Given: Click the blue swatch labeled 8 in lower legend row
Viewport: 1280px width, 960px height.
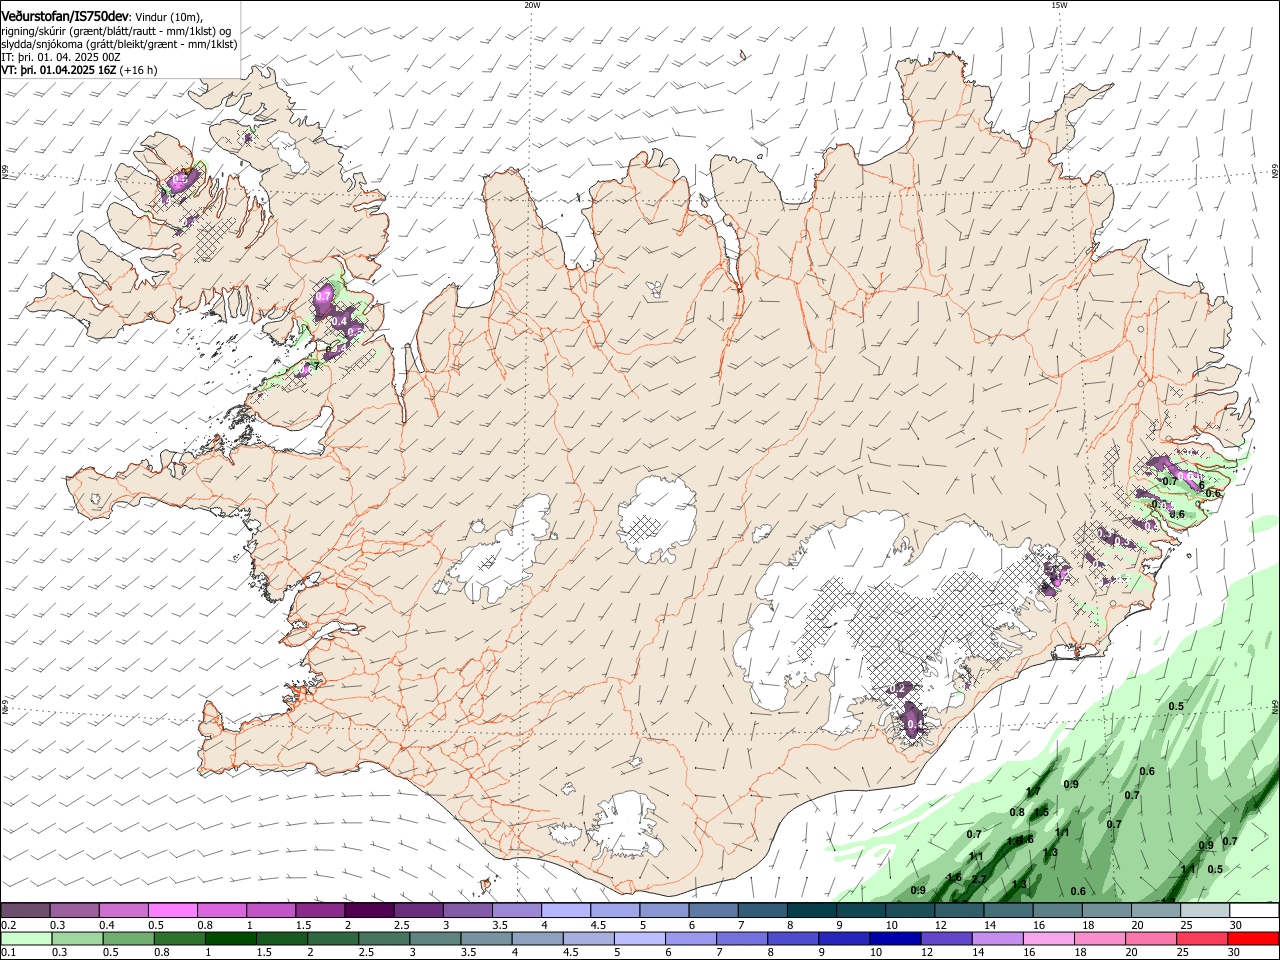Looking at the screenshot, I should pos(792,938).
